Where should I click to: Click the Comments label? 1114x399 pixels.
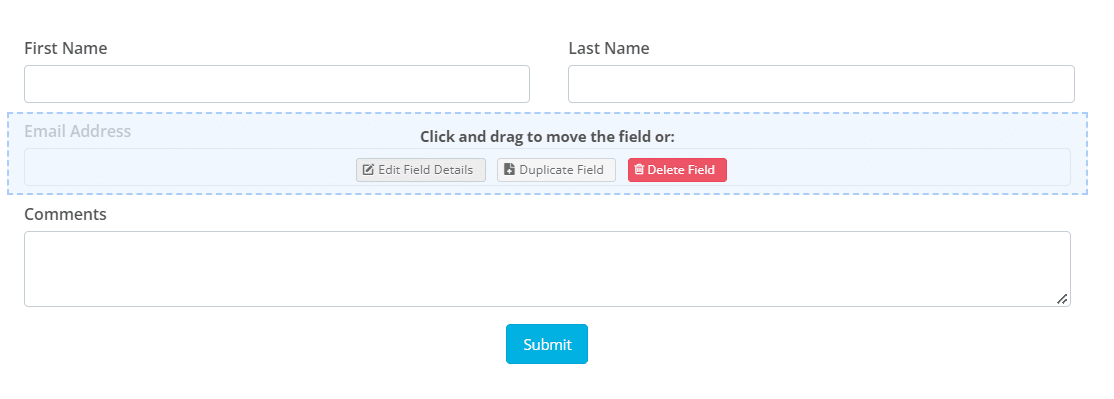pos(65,214)
